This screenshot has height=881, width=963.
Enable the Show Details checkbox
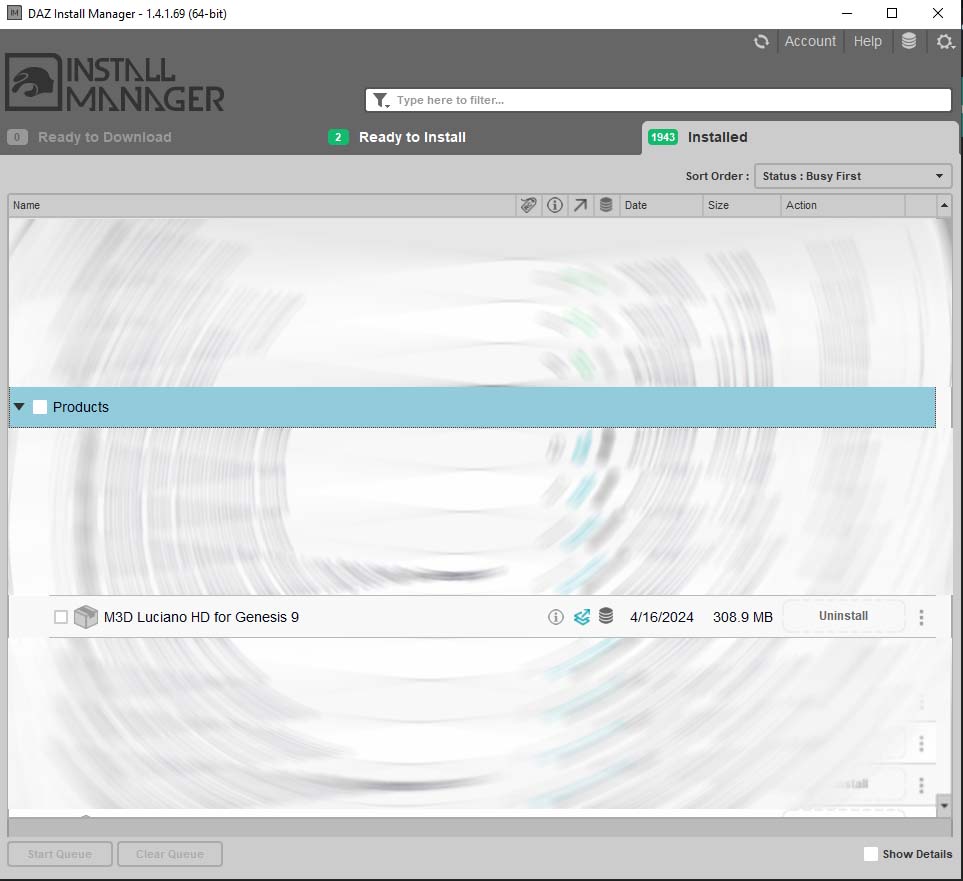click(870, 854)
